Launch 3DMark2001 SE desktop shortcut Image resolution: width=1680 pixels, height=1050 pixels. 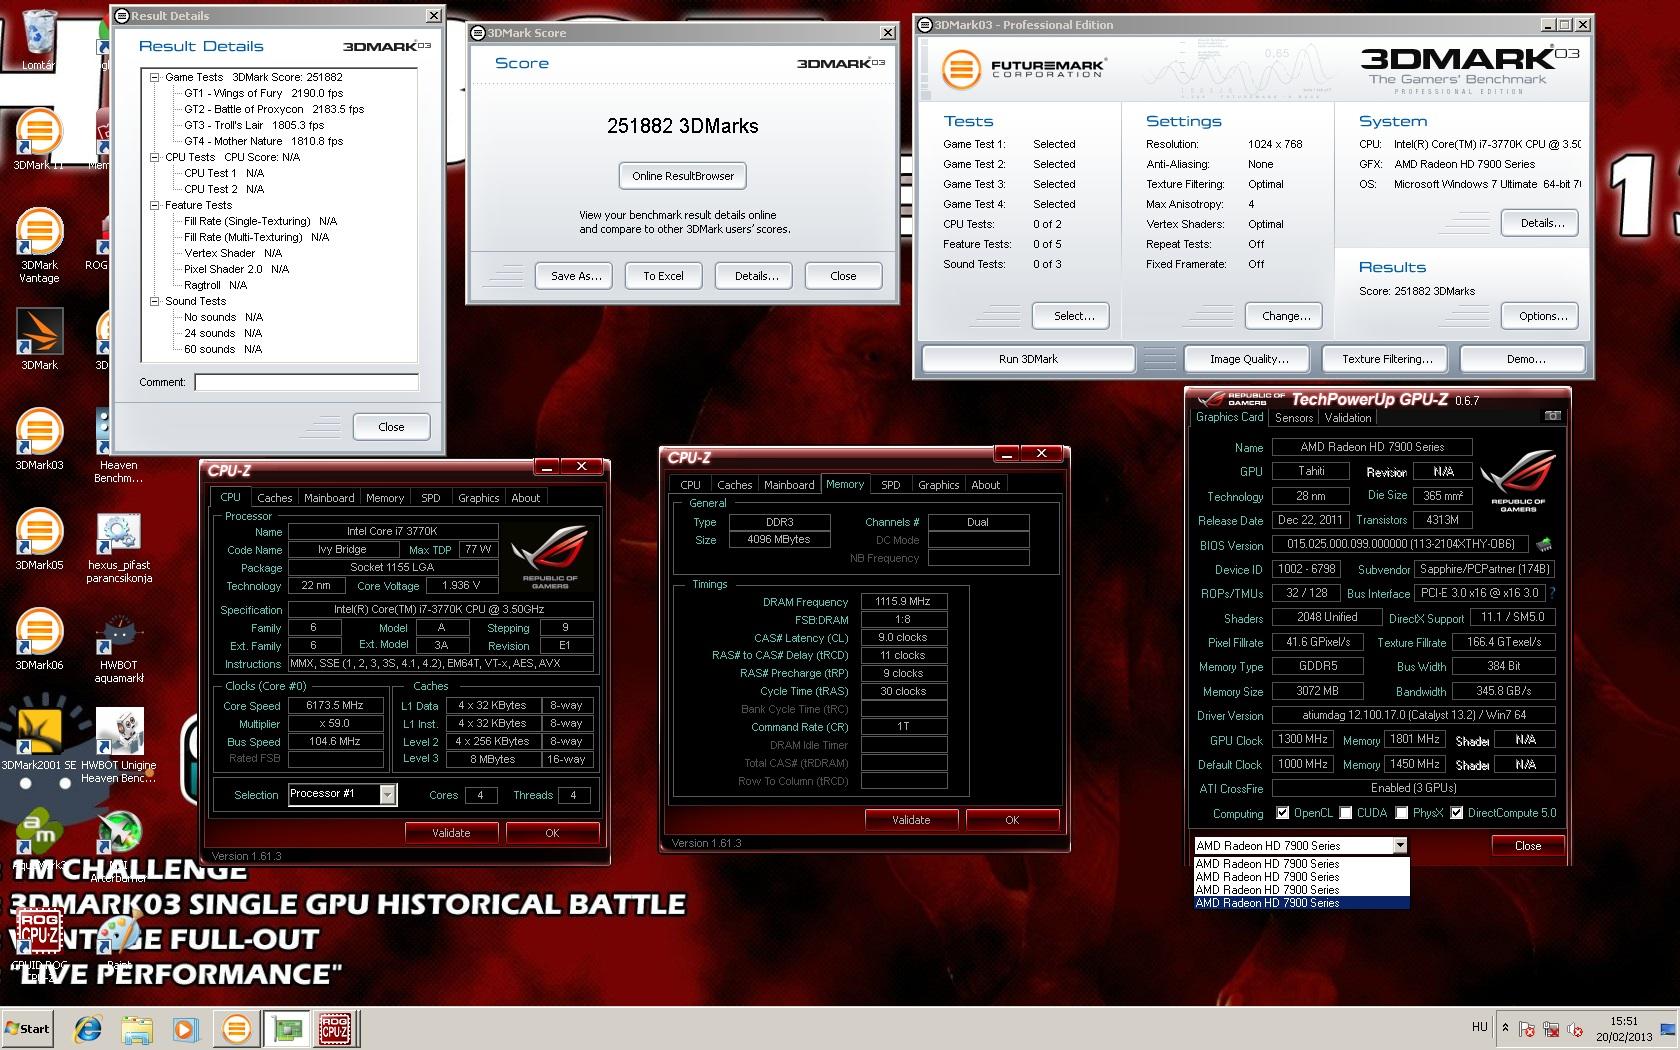pos(39,740)
